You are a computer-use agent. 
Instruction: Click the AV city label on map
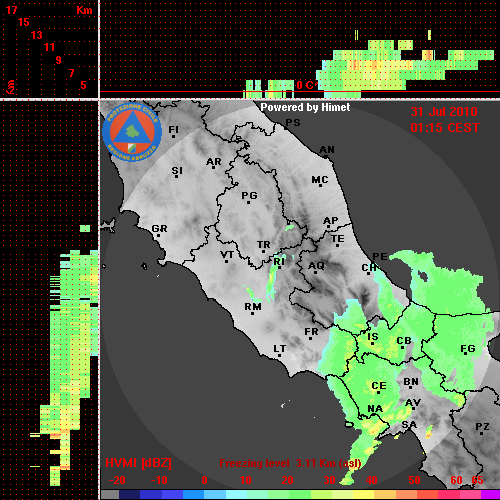[x=413, y=403]
